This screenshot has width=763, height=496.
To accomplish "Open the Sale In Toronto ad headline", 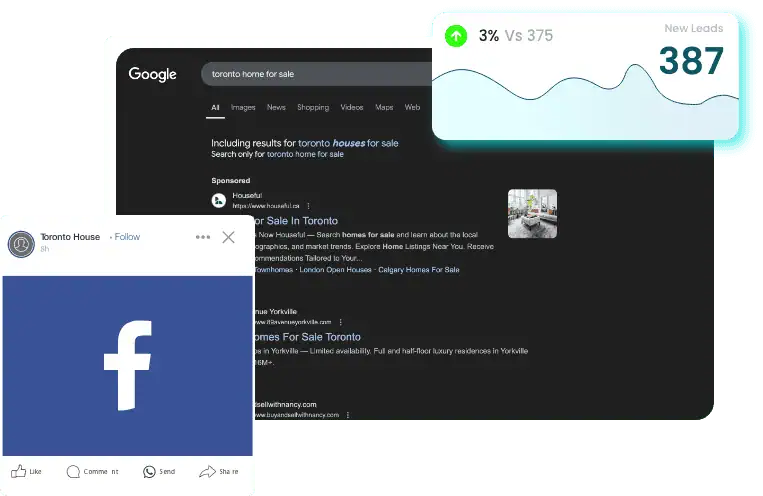I will 296,221.
